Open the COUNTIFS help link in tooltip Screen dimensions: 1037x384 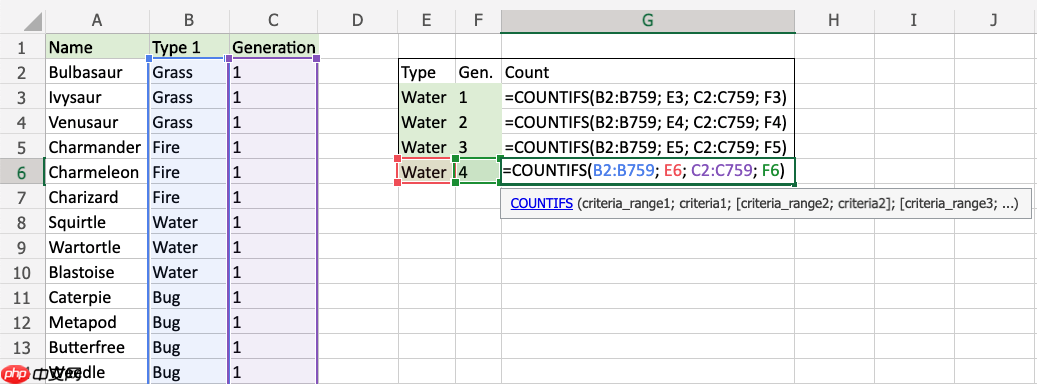point(542,205)
